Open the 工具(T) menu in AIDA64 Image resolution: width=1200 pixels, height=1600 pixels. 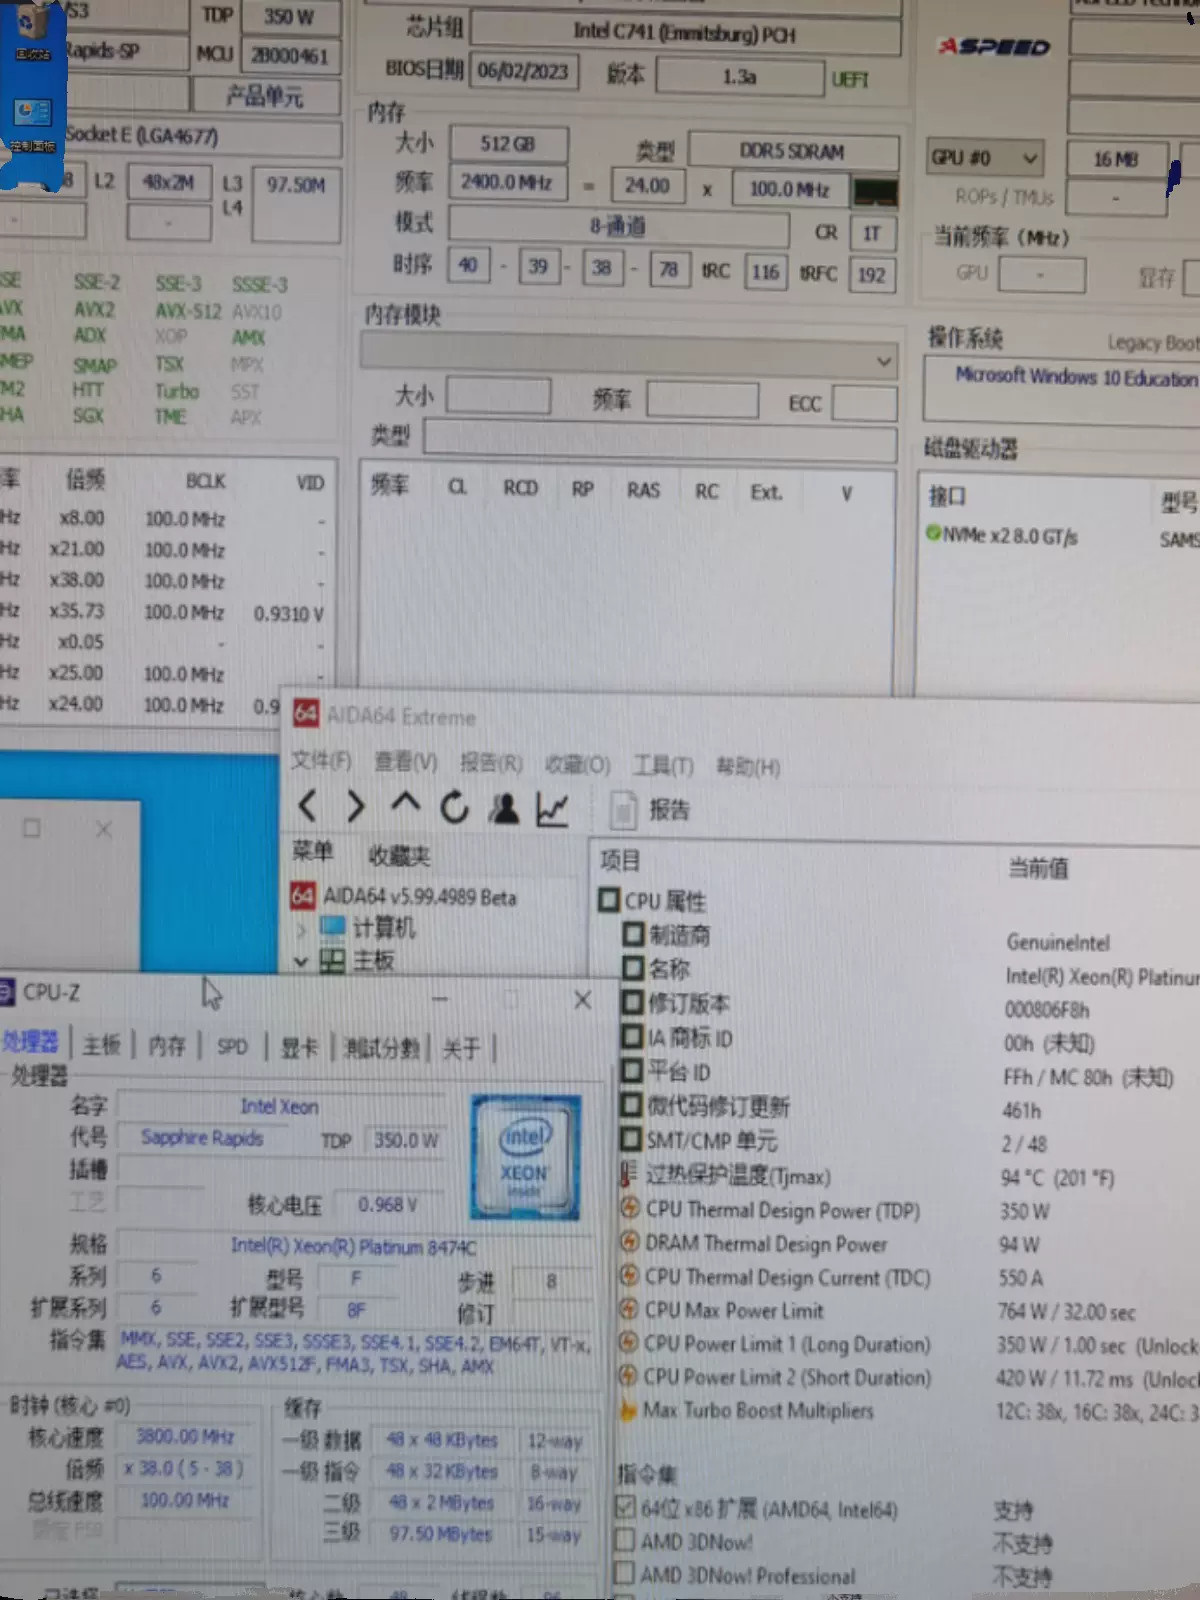coord(663,766)
